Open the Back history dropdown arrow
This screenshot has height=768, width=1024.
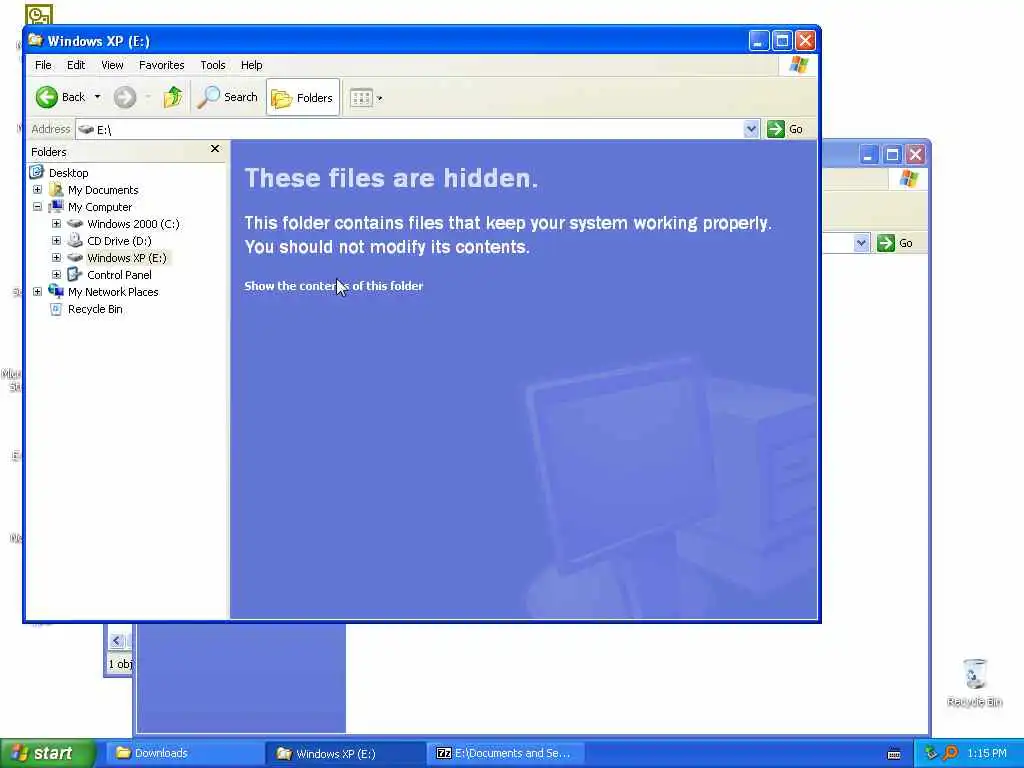(97, 97)
